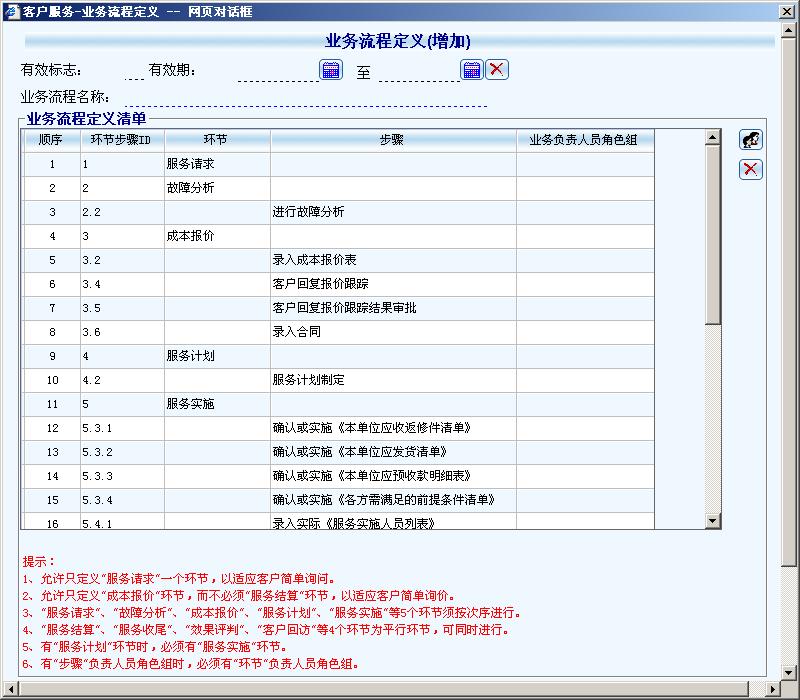Clear the validity dates with the red X
800x700 pixels.
(496, 70)
